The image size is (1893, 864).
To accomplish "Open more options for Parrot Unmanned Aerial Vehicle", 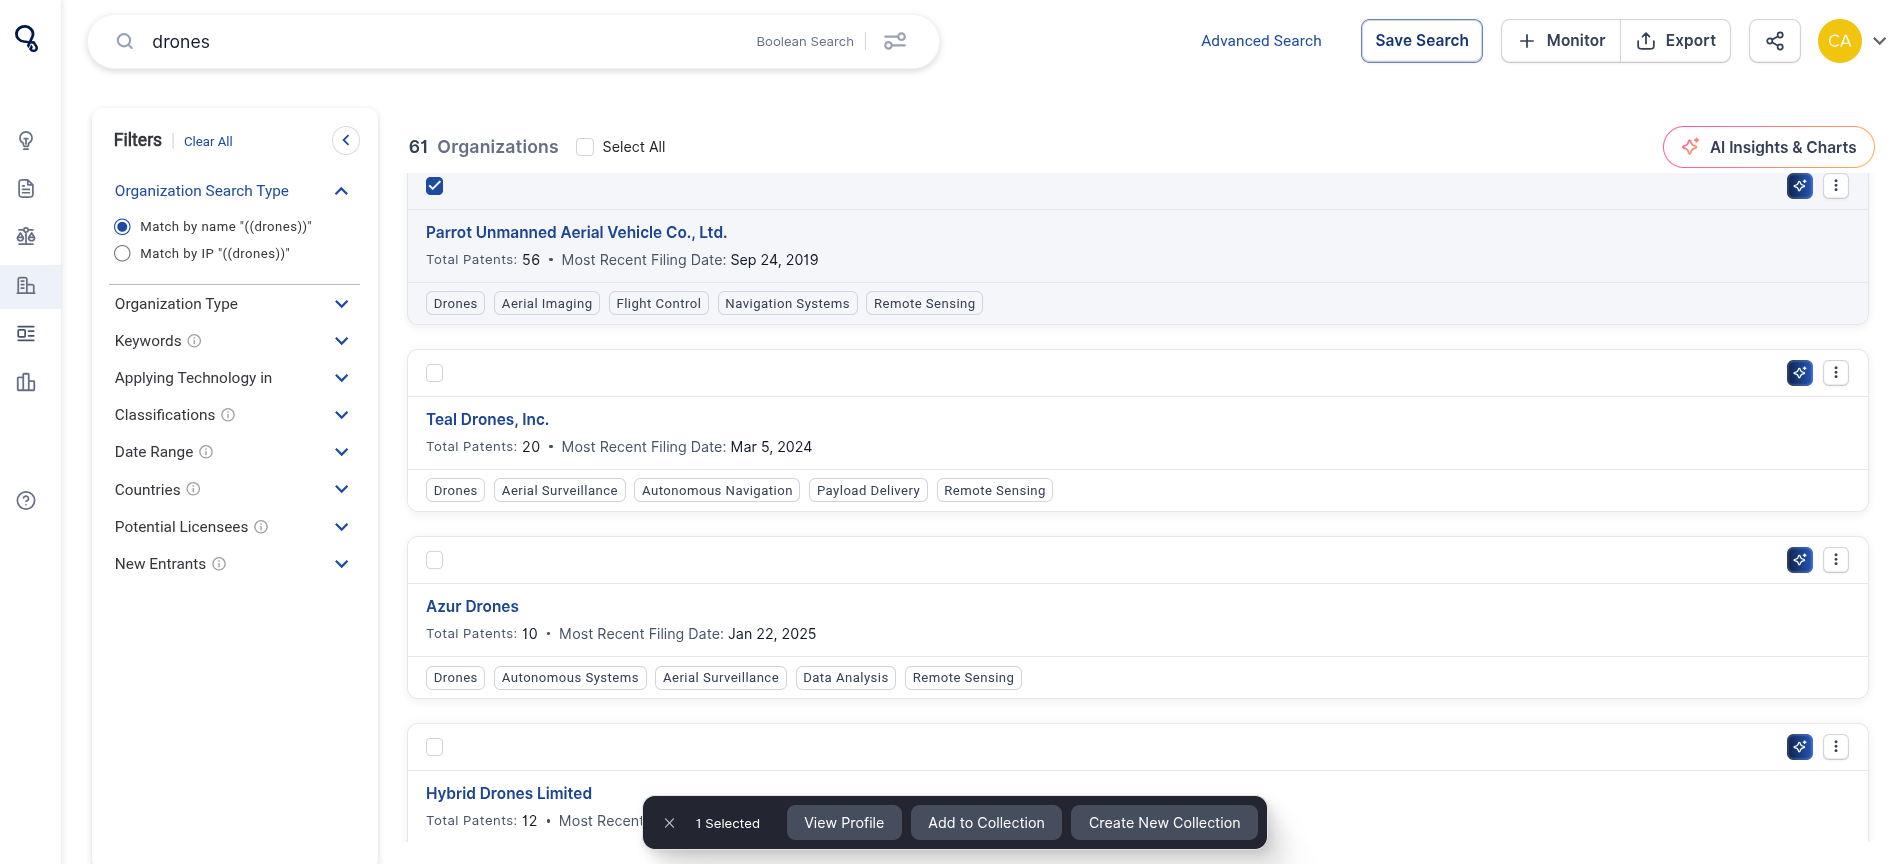I will coord(1836,186).
